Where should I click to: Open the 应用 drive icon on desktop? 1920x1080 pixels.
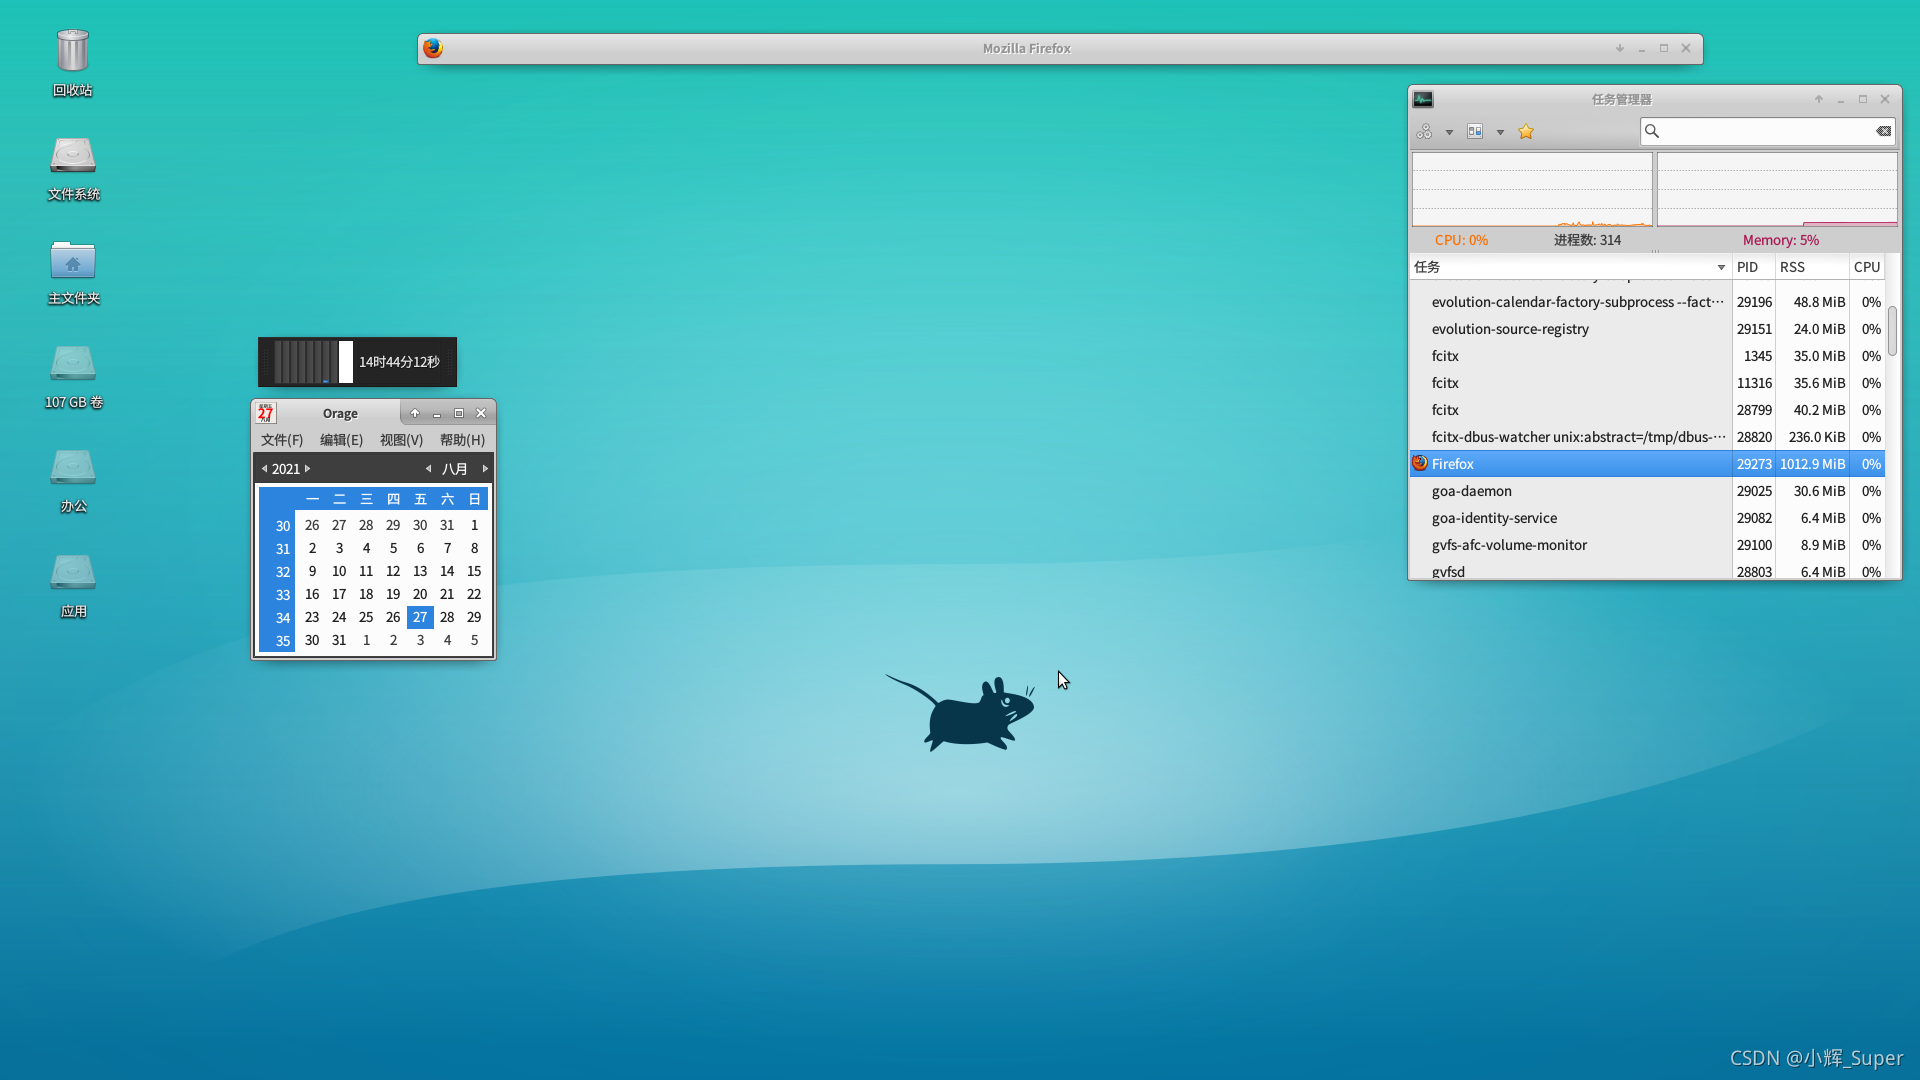pyautogui.click(x=73, y=572)
